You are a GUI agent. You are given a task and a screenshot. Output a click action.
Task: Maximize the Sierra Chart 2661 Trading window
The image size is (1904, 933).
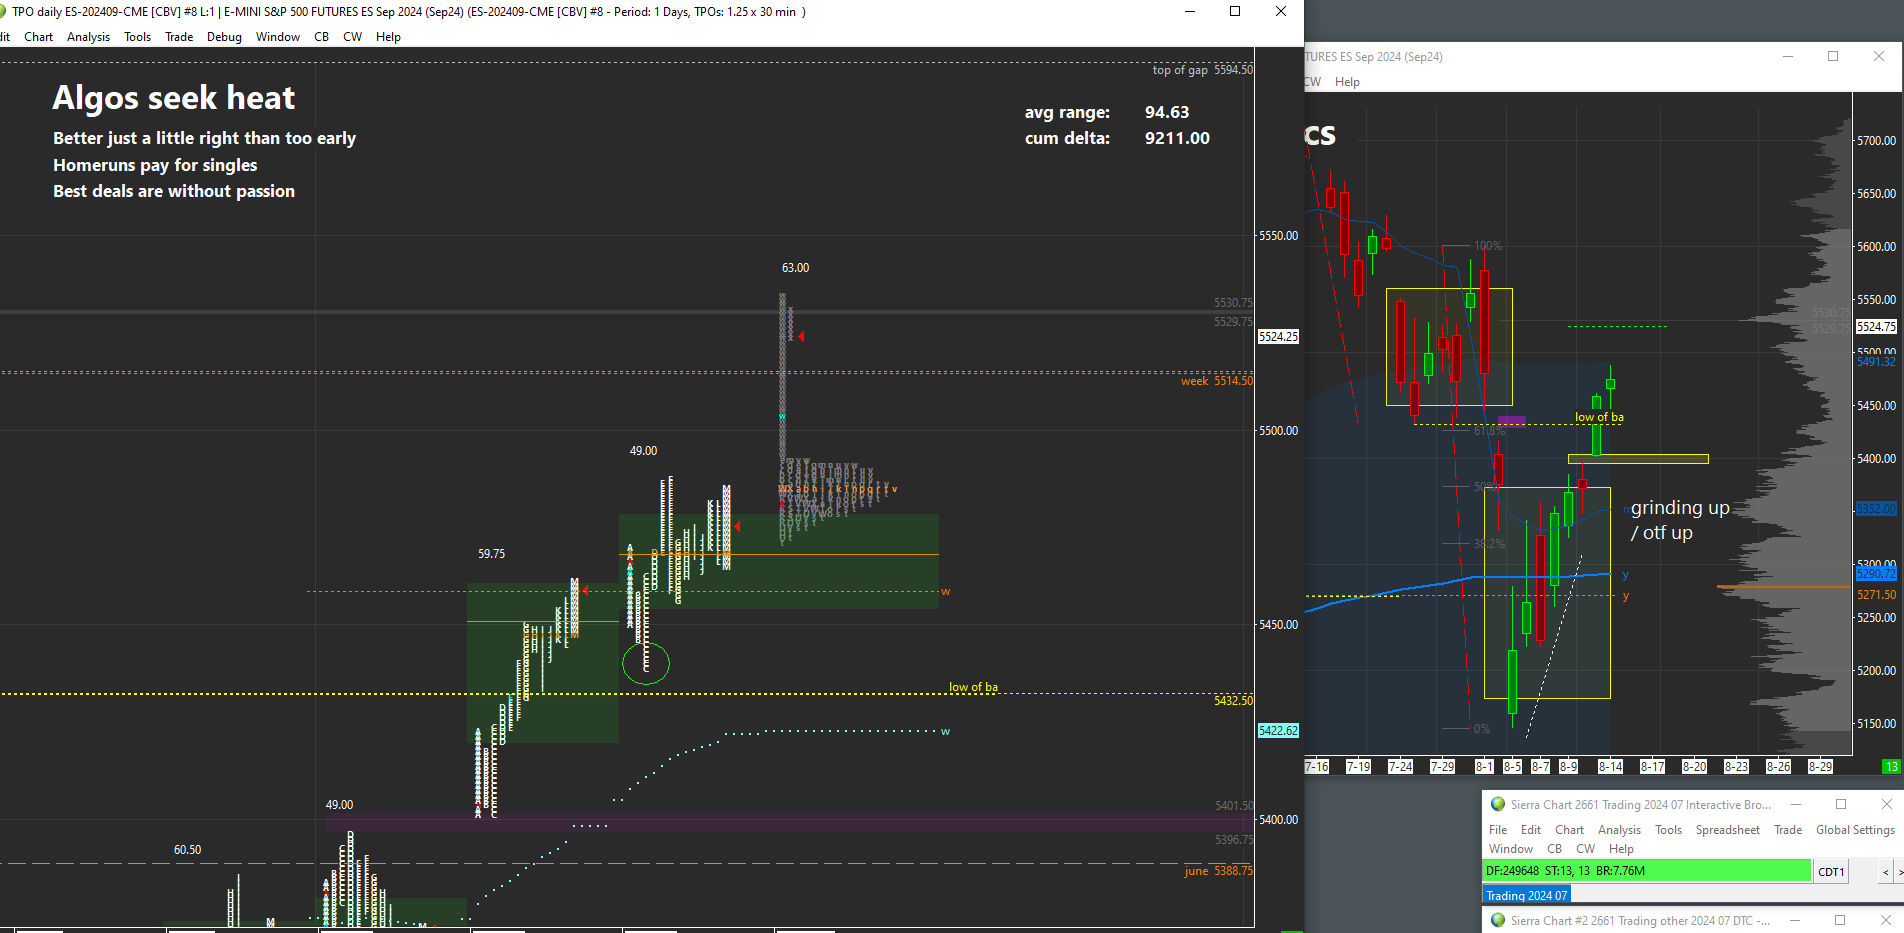coord(1841,804)
